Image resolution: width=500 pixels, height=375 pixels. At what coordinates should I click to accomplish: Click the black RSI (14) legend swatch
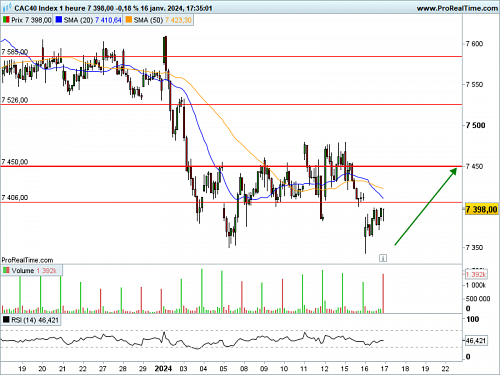point(6,320)
